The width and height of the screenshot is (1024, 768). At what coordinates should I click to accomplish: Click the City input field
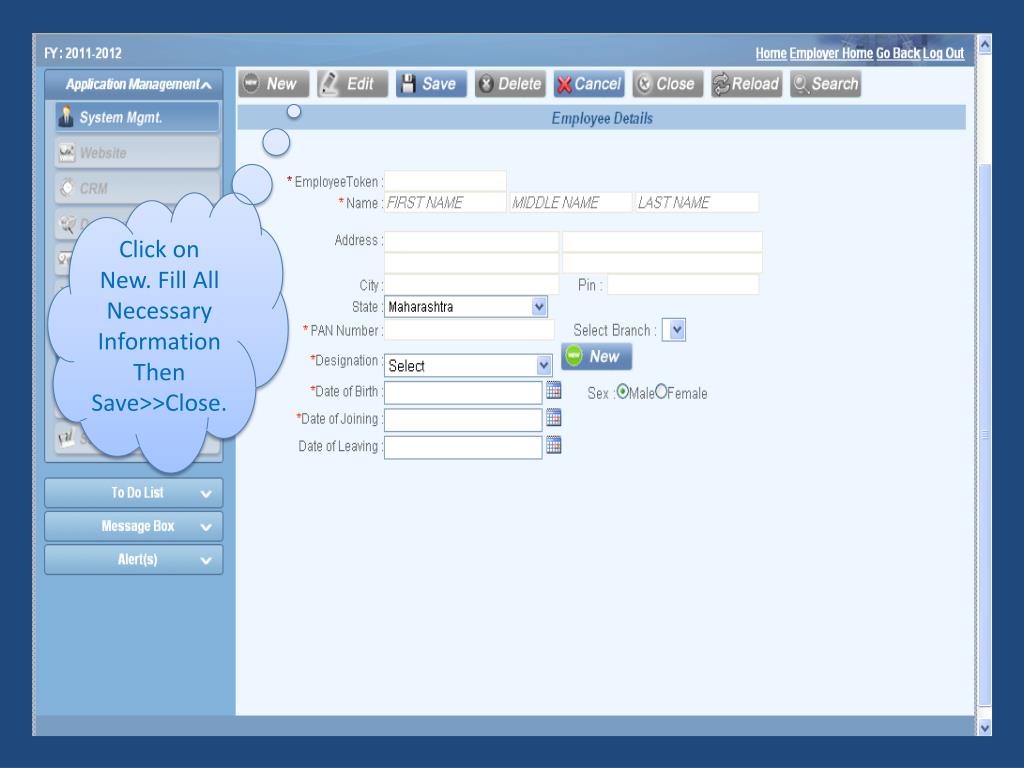[x=472, y=285]
